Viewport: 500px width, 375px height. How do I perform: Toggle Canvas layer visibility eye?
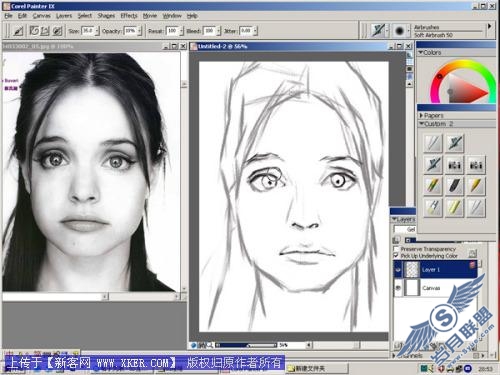(398, 288)
